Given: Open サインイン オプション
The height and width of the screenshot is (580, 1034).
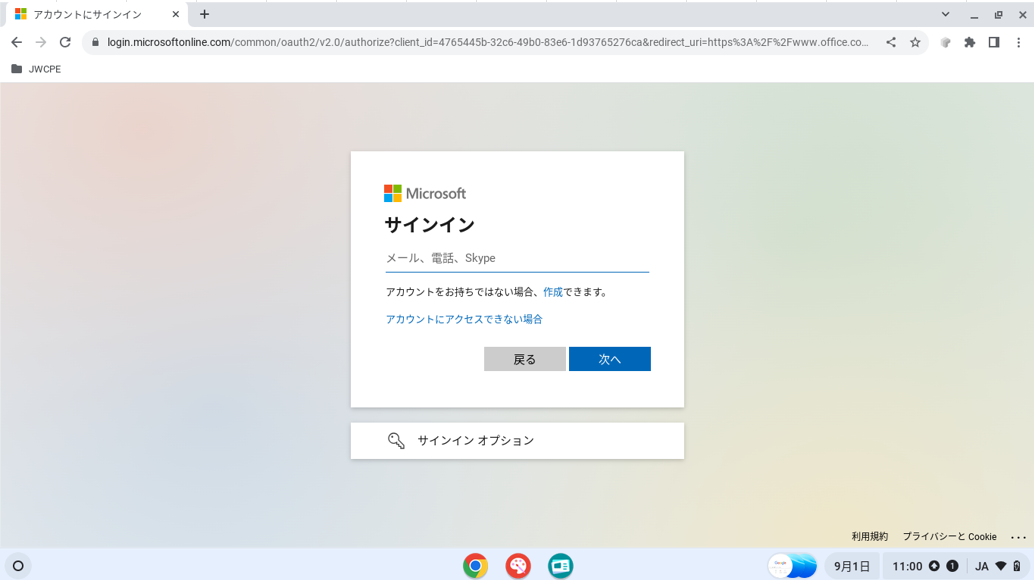Looking at the screenshot, I should point(517,441).
